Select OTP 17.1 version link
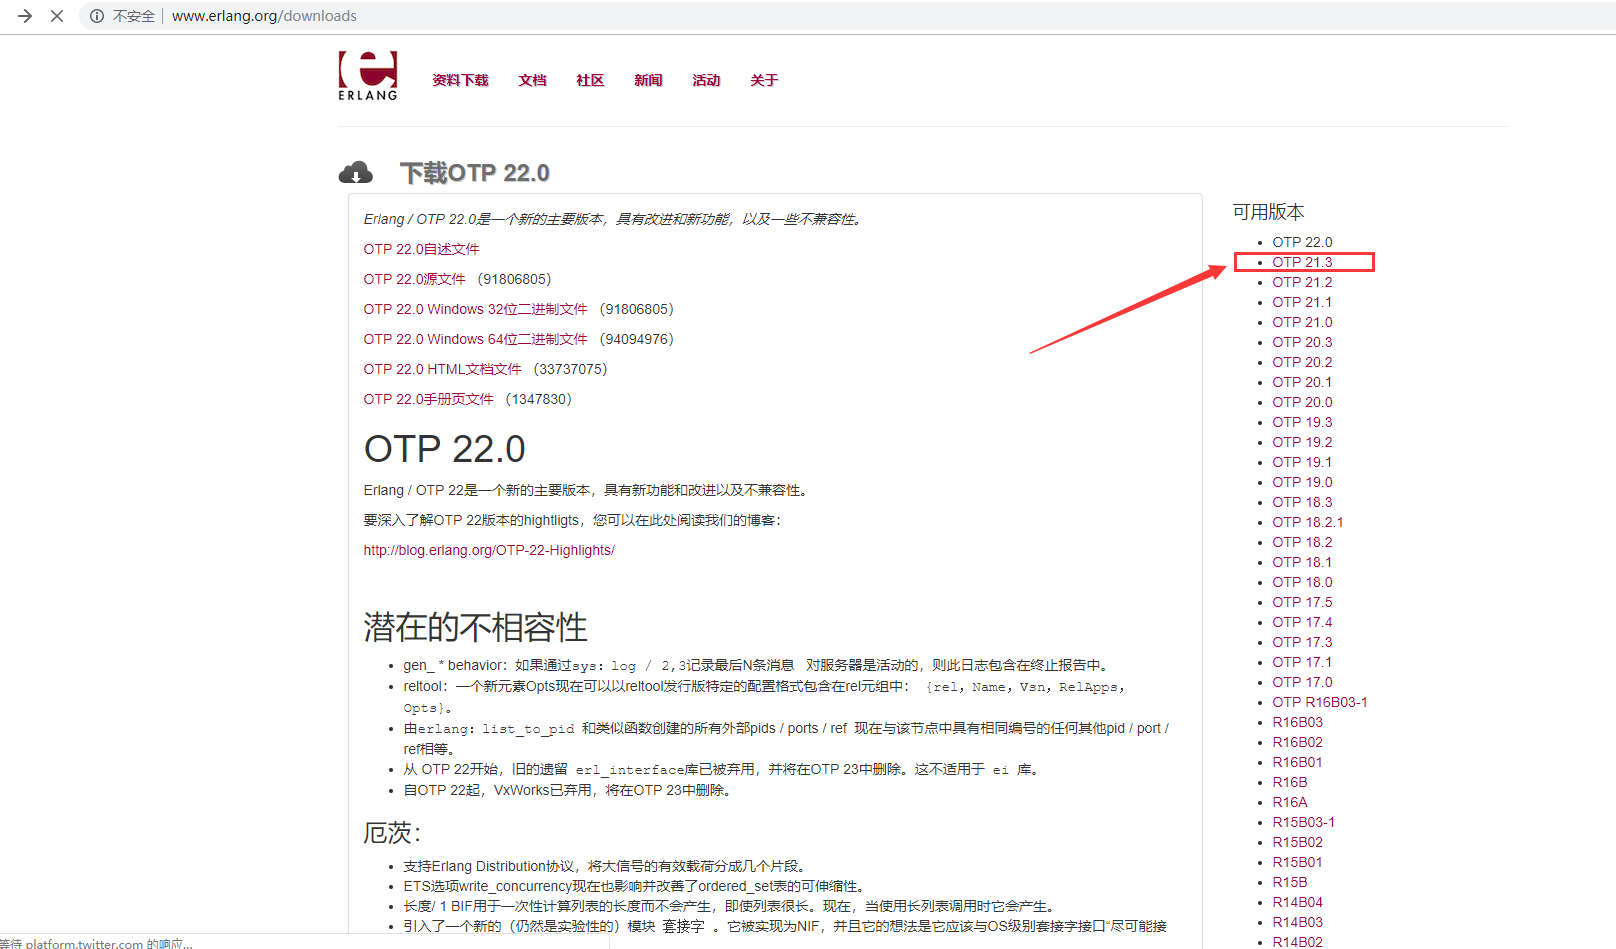This screenshot has width=1616, height=949. click(1302, 662)
